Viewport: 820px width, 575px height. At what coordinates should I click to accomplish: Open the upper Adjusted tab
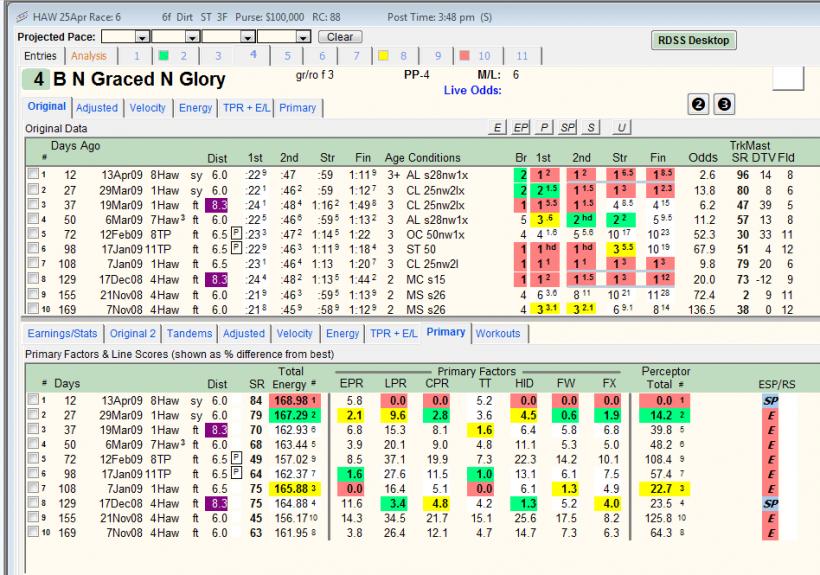pyautogui.click(x=97, y=108)
